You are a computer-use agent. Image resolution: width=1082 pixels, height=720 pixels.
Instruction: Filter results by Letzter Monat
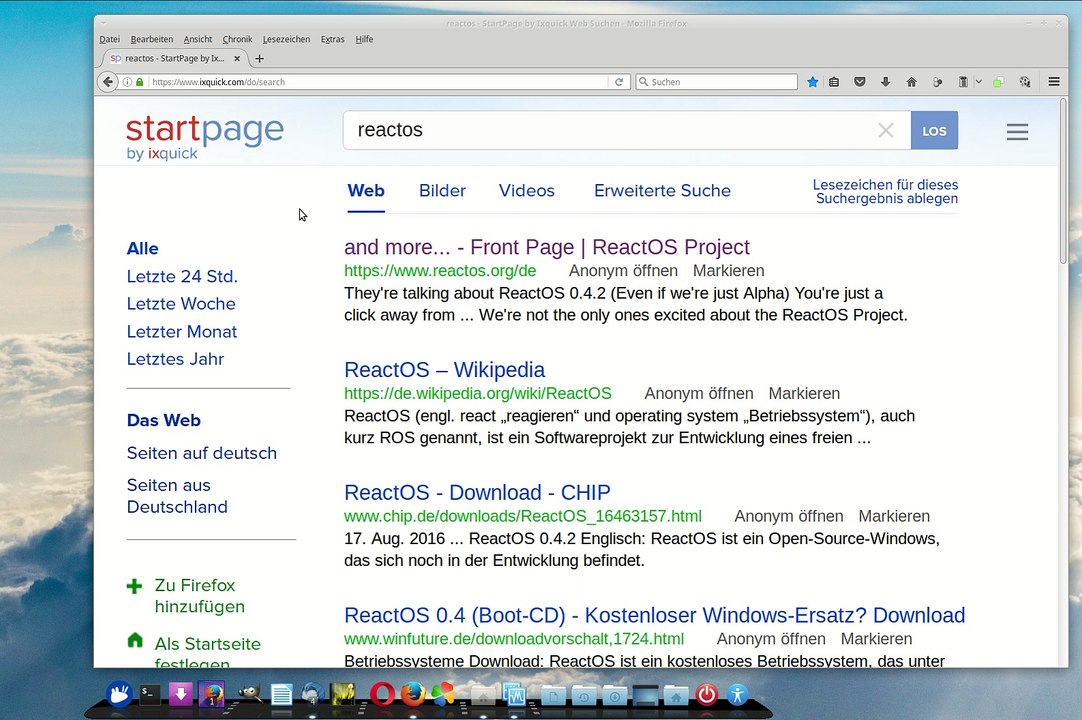[x=181, y=332]
